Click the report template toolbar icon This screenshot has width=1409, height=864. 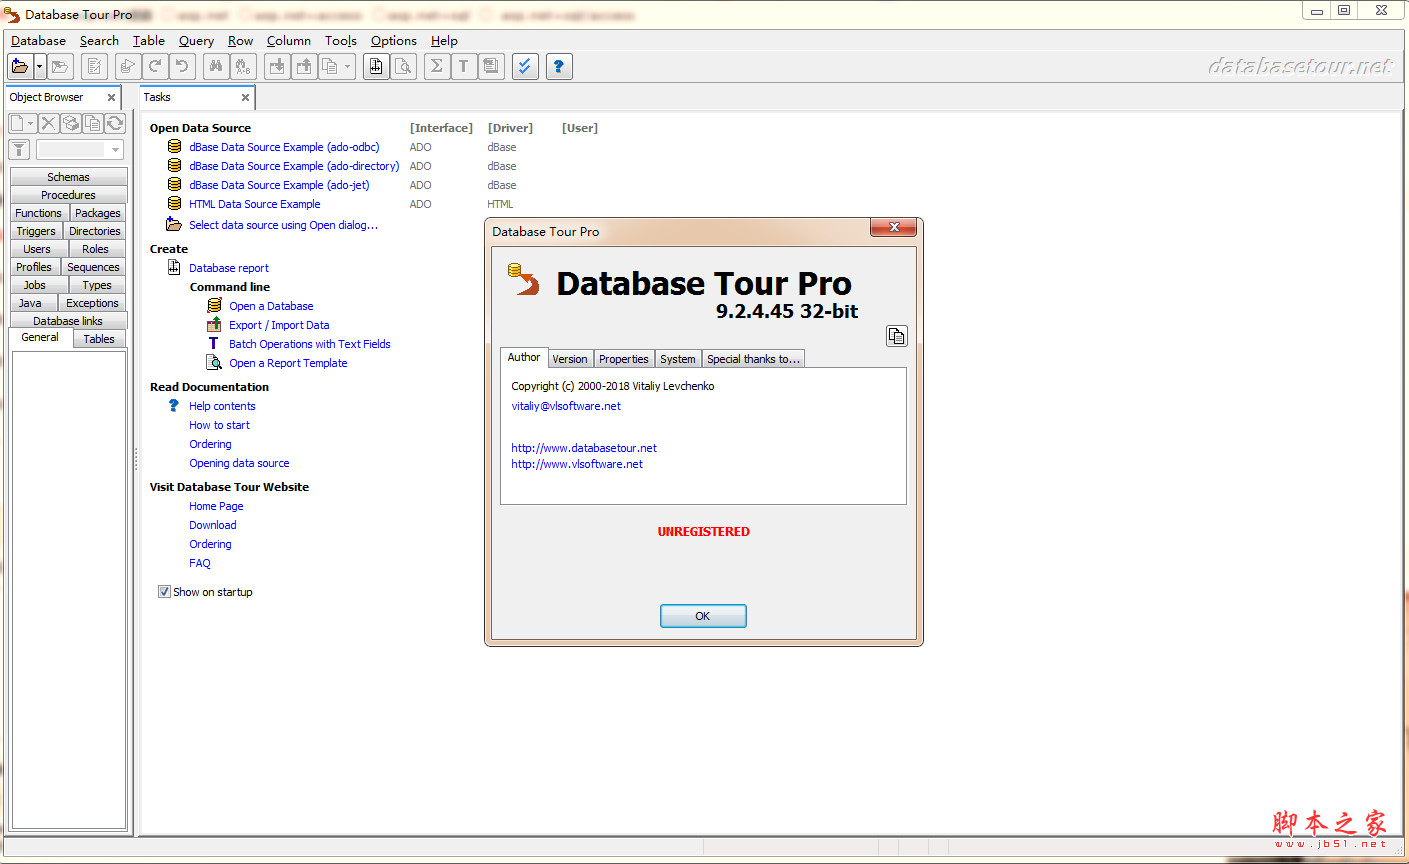click(x=490, y=67)
